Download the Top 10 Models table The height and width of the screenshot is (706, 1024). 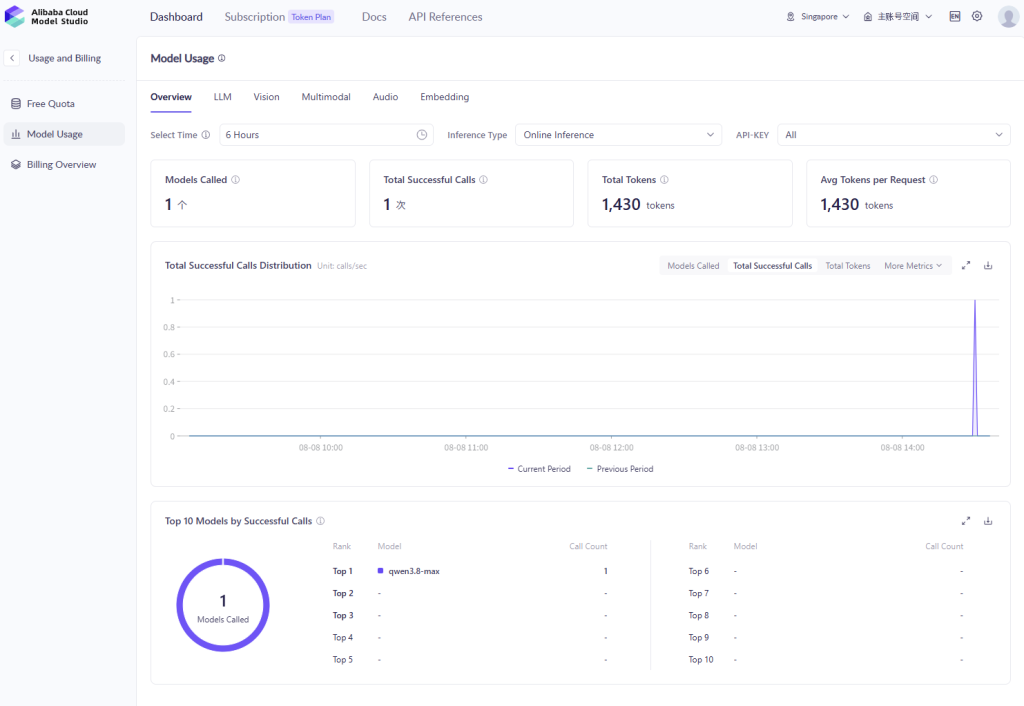pos(988,521)
